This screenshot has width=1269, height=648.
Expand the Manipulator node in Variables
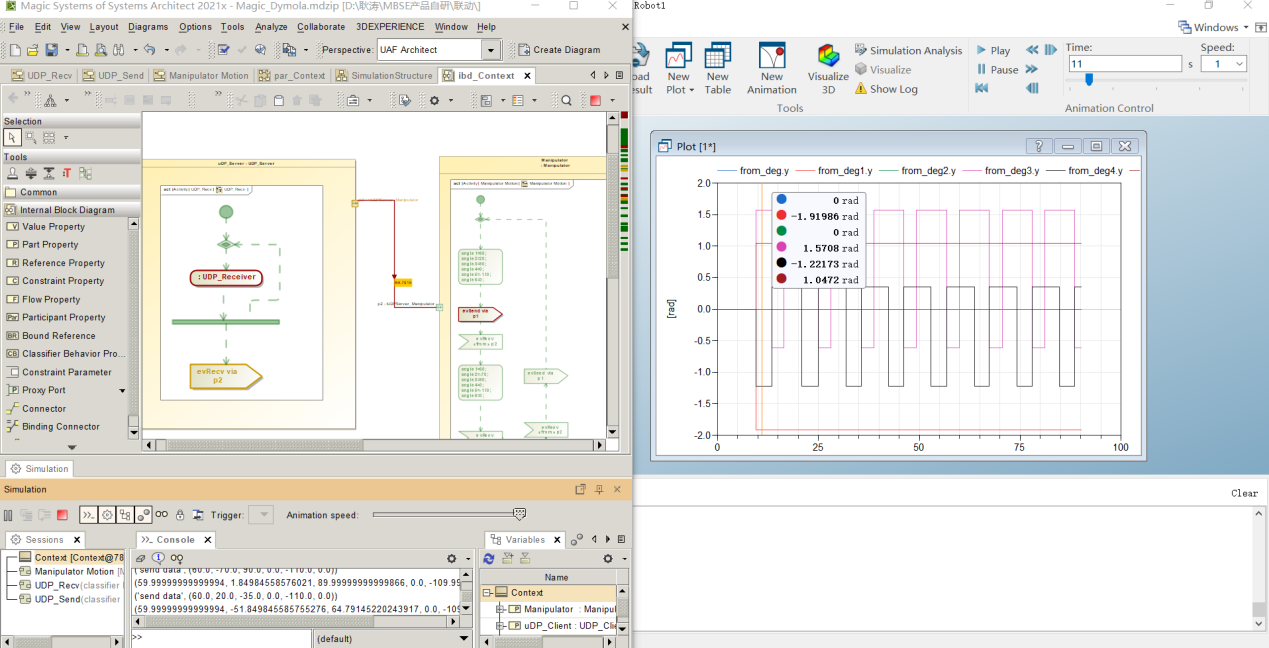(x=501, y=609)
